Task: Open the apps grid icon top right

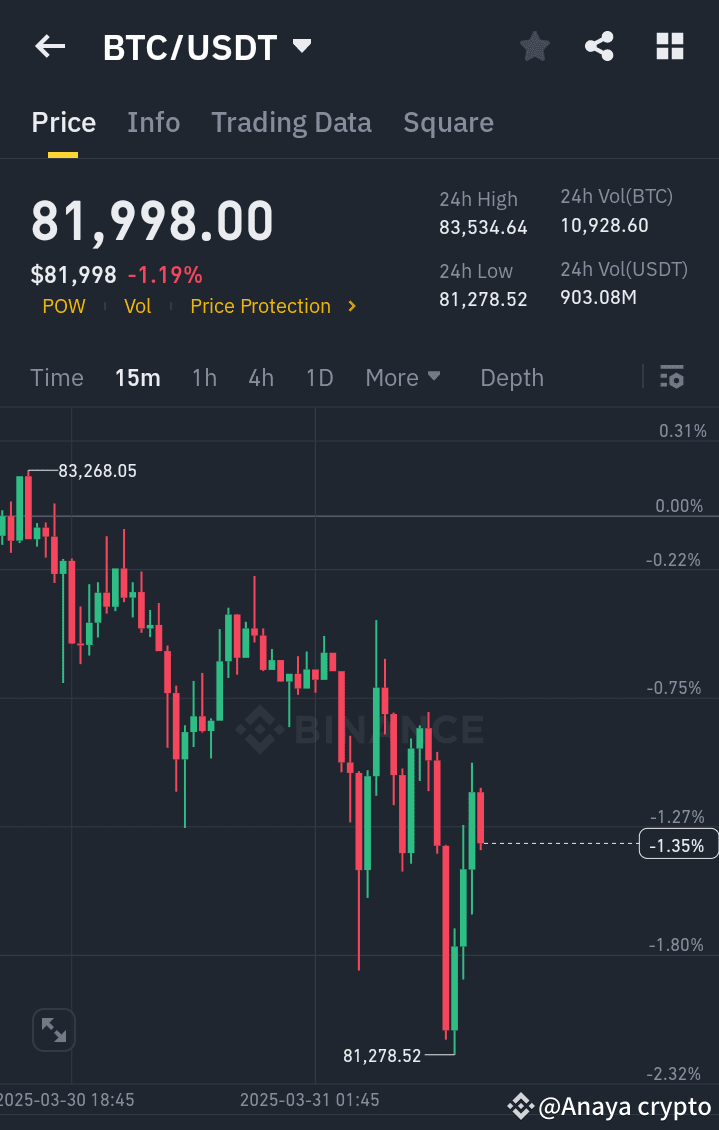Action: (669, 46)
